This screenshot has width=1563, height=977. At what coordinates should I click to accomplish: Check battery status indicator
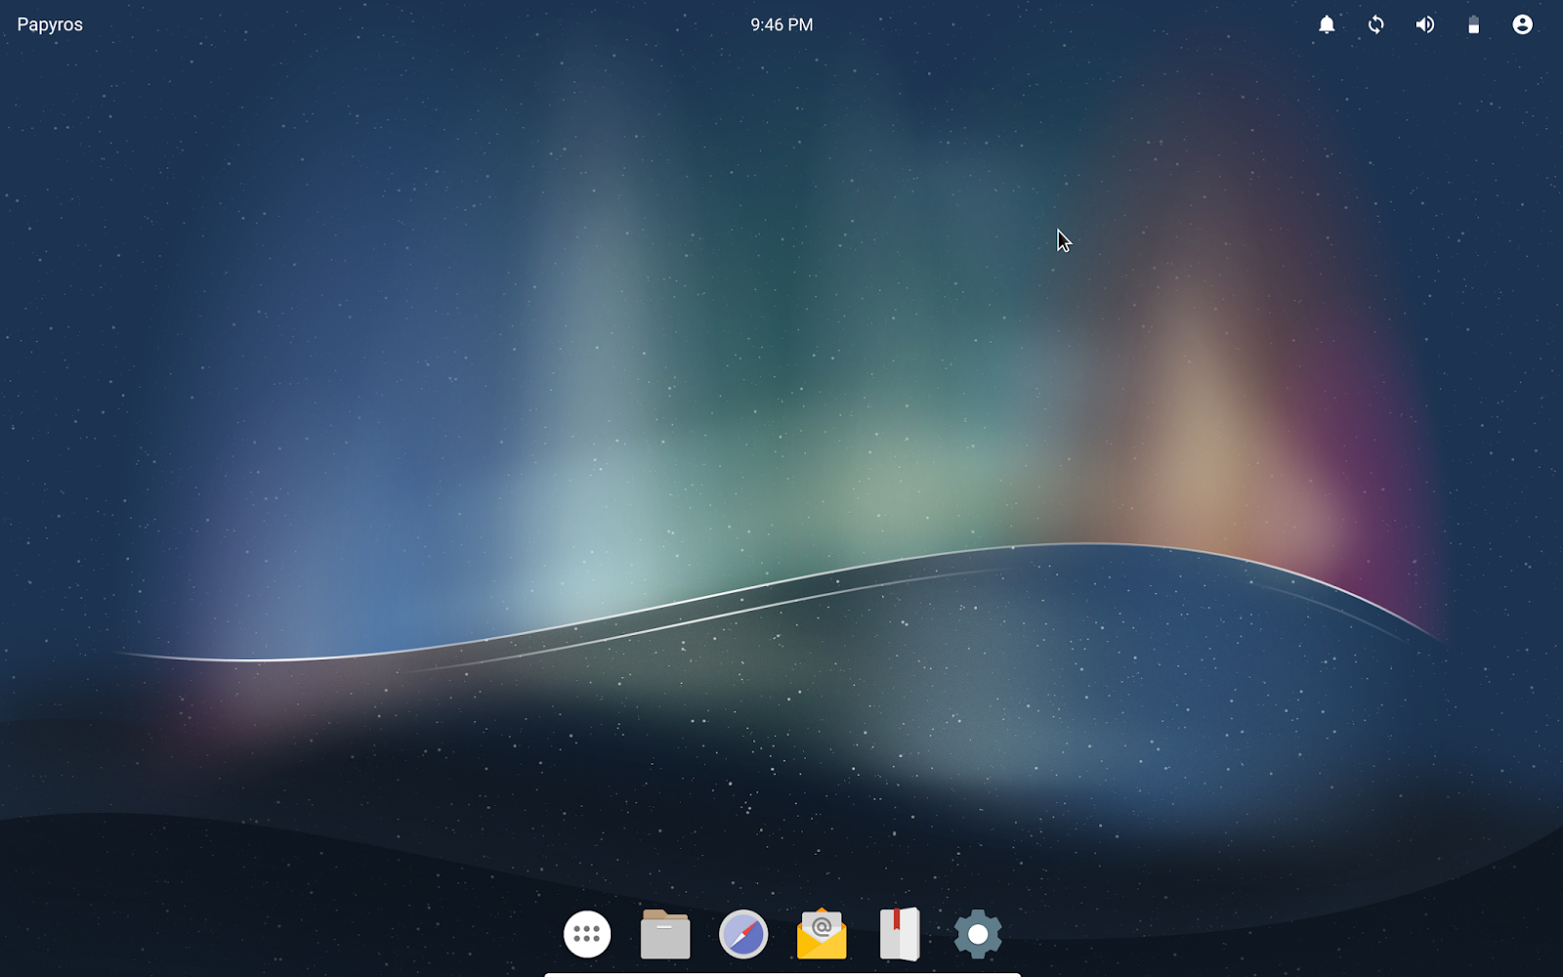1473,25
